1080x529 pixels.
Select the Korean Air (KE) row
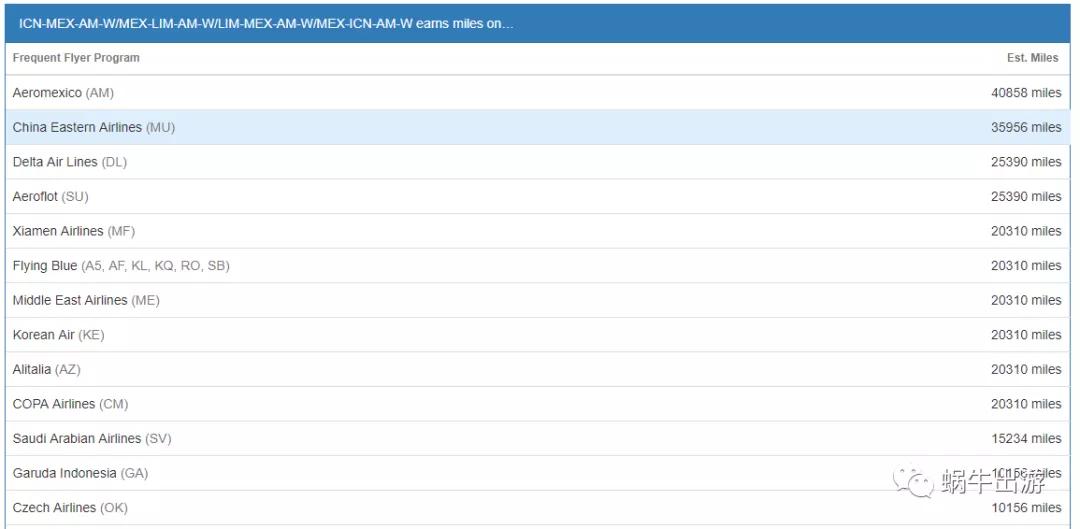coord(538,335)
